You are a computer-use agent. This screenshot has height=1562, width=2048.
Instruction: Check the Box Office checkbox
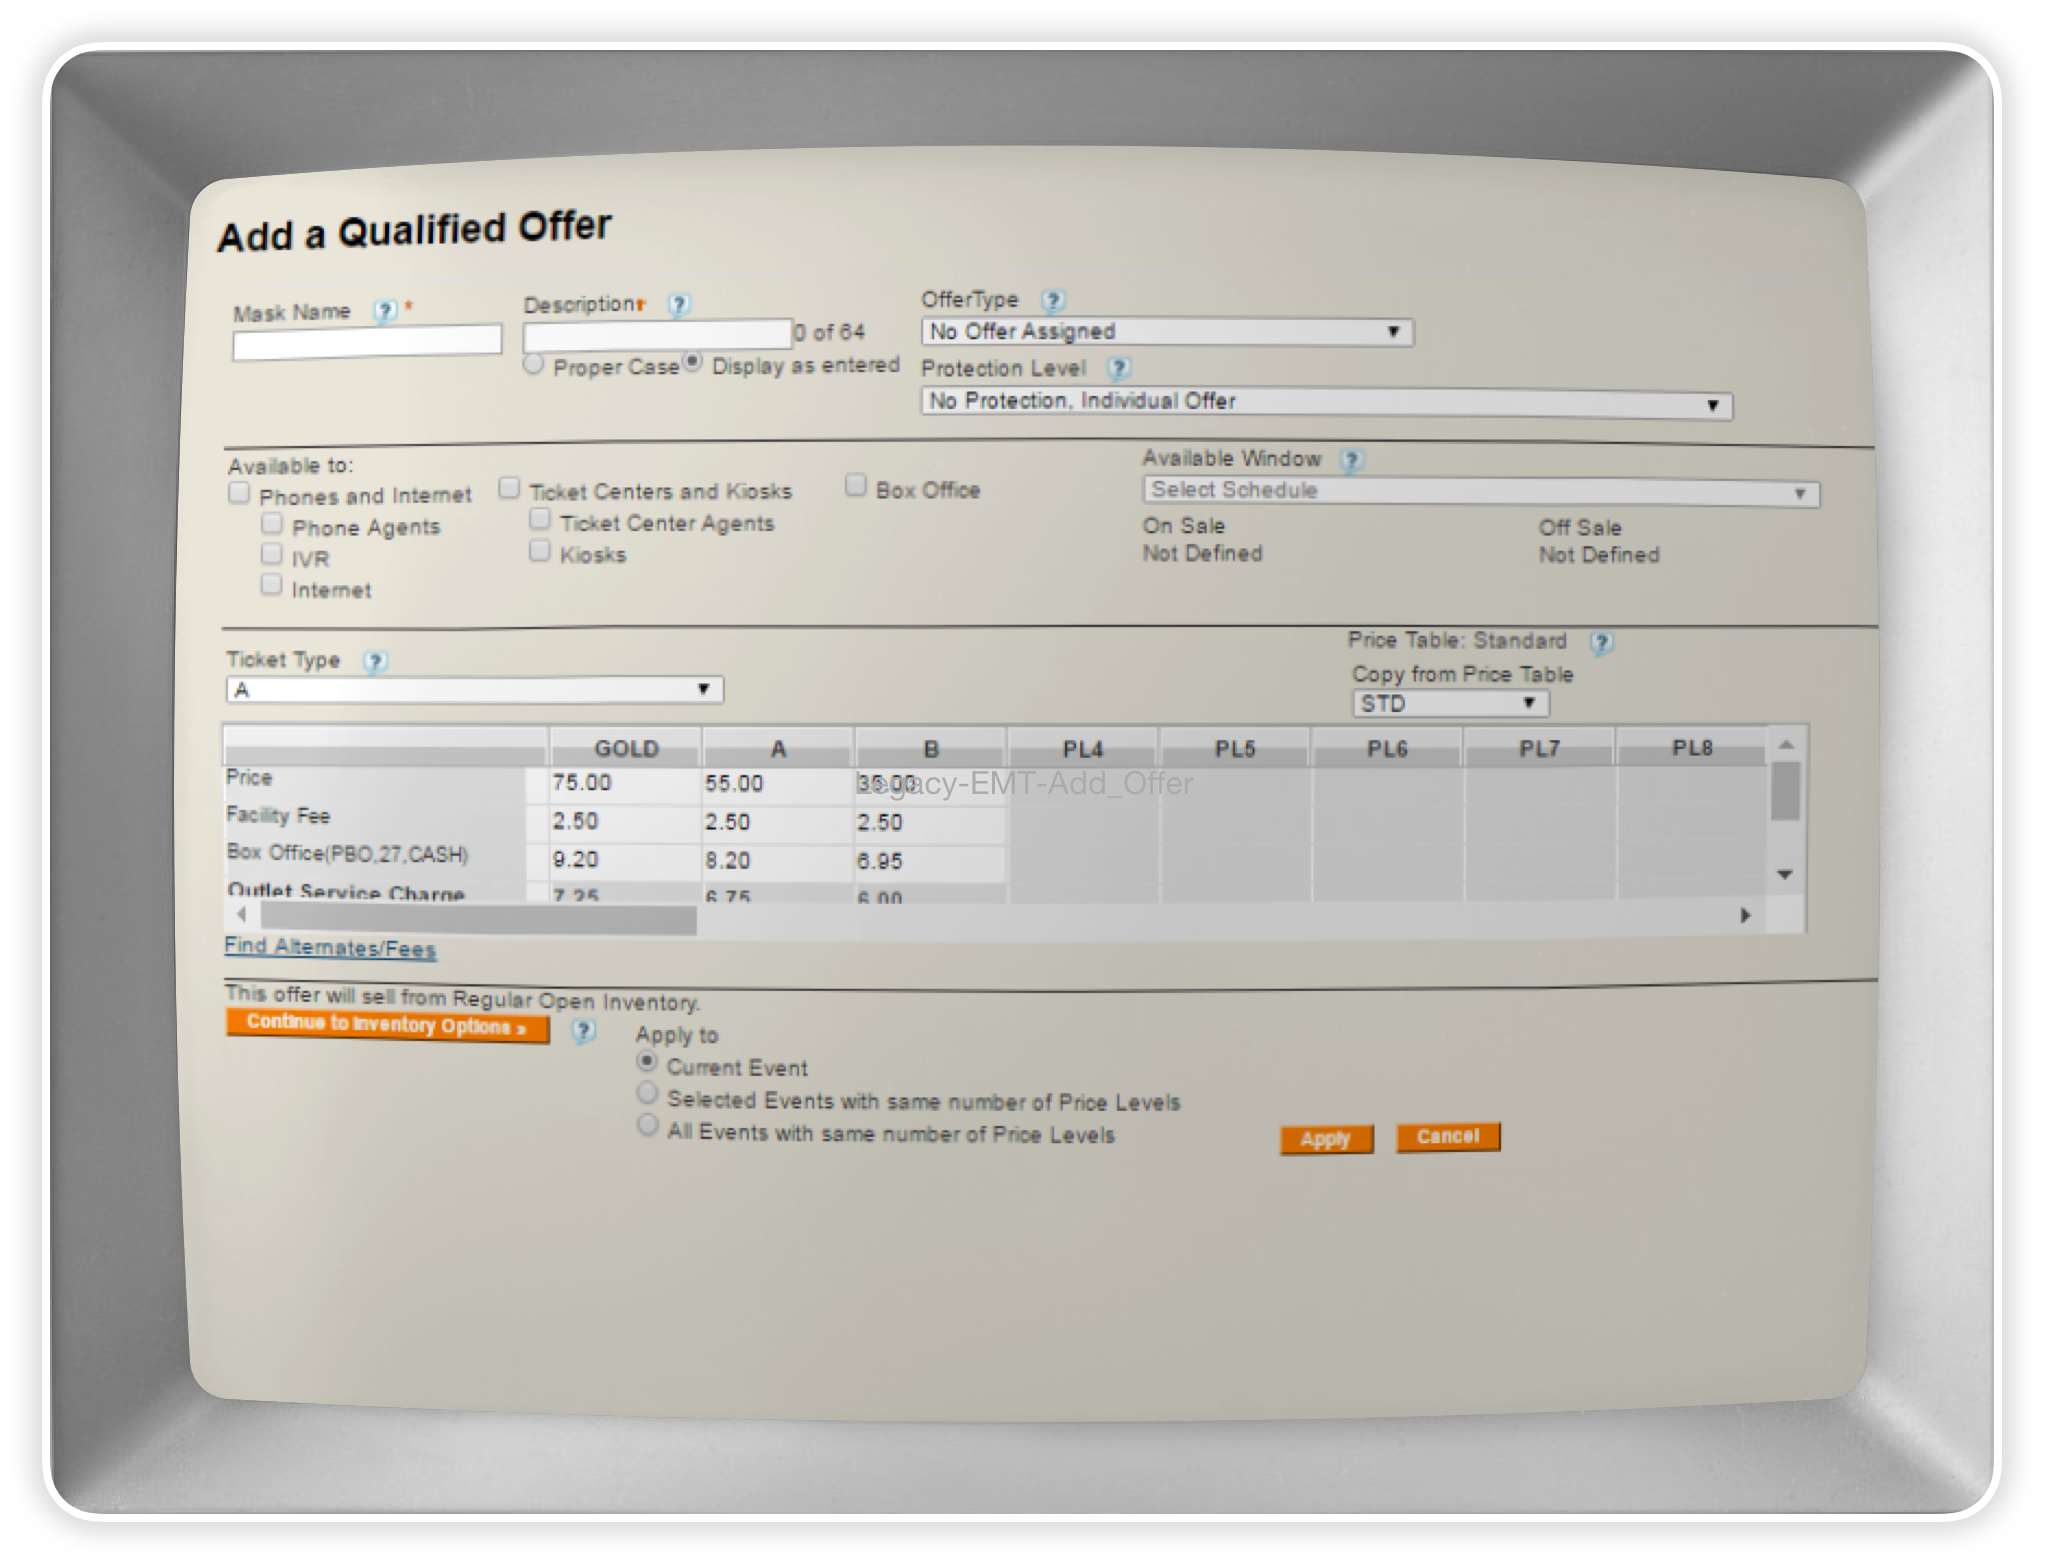coord(856,486)
